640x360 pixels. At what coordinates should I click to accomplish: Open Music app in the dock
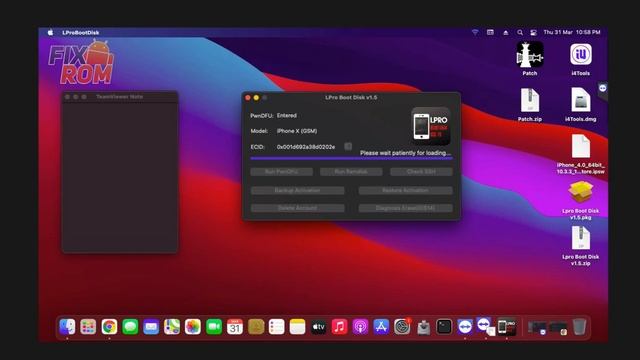[339, 327]
